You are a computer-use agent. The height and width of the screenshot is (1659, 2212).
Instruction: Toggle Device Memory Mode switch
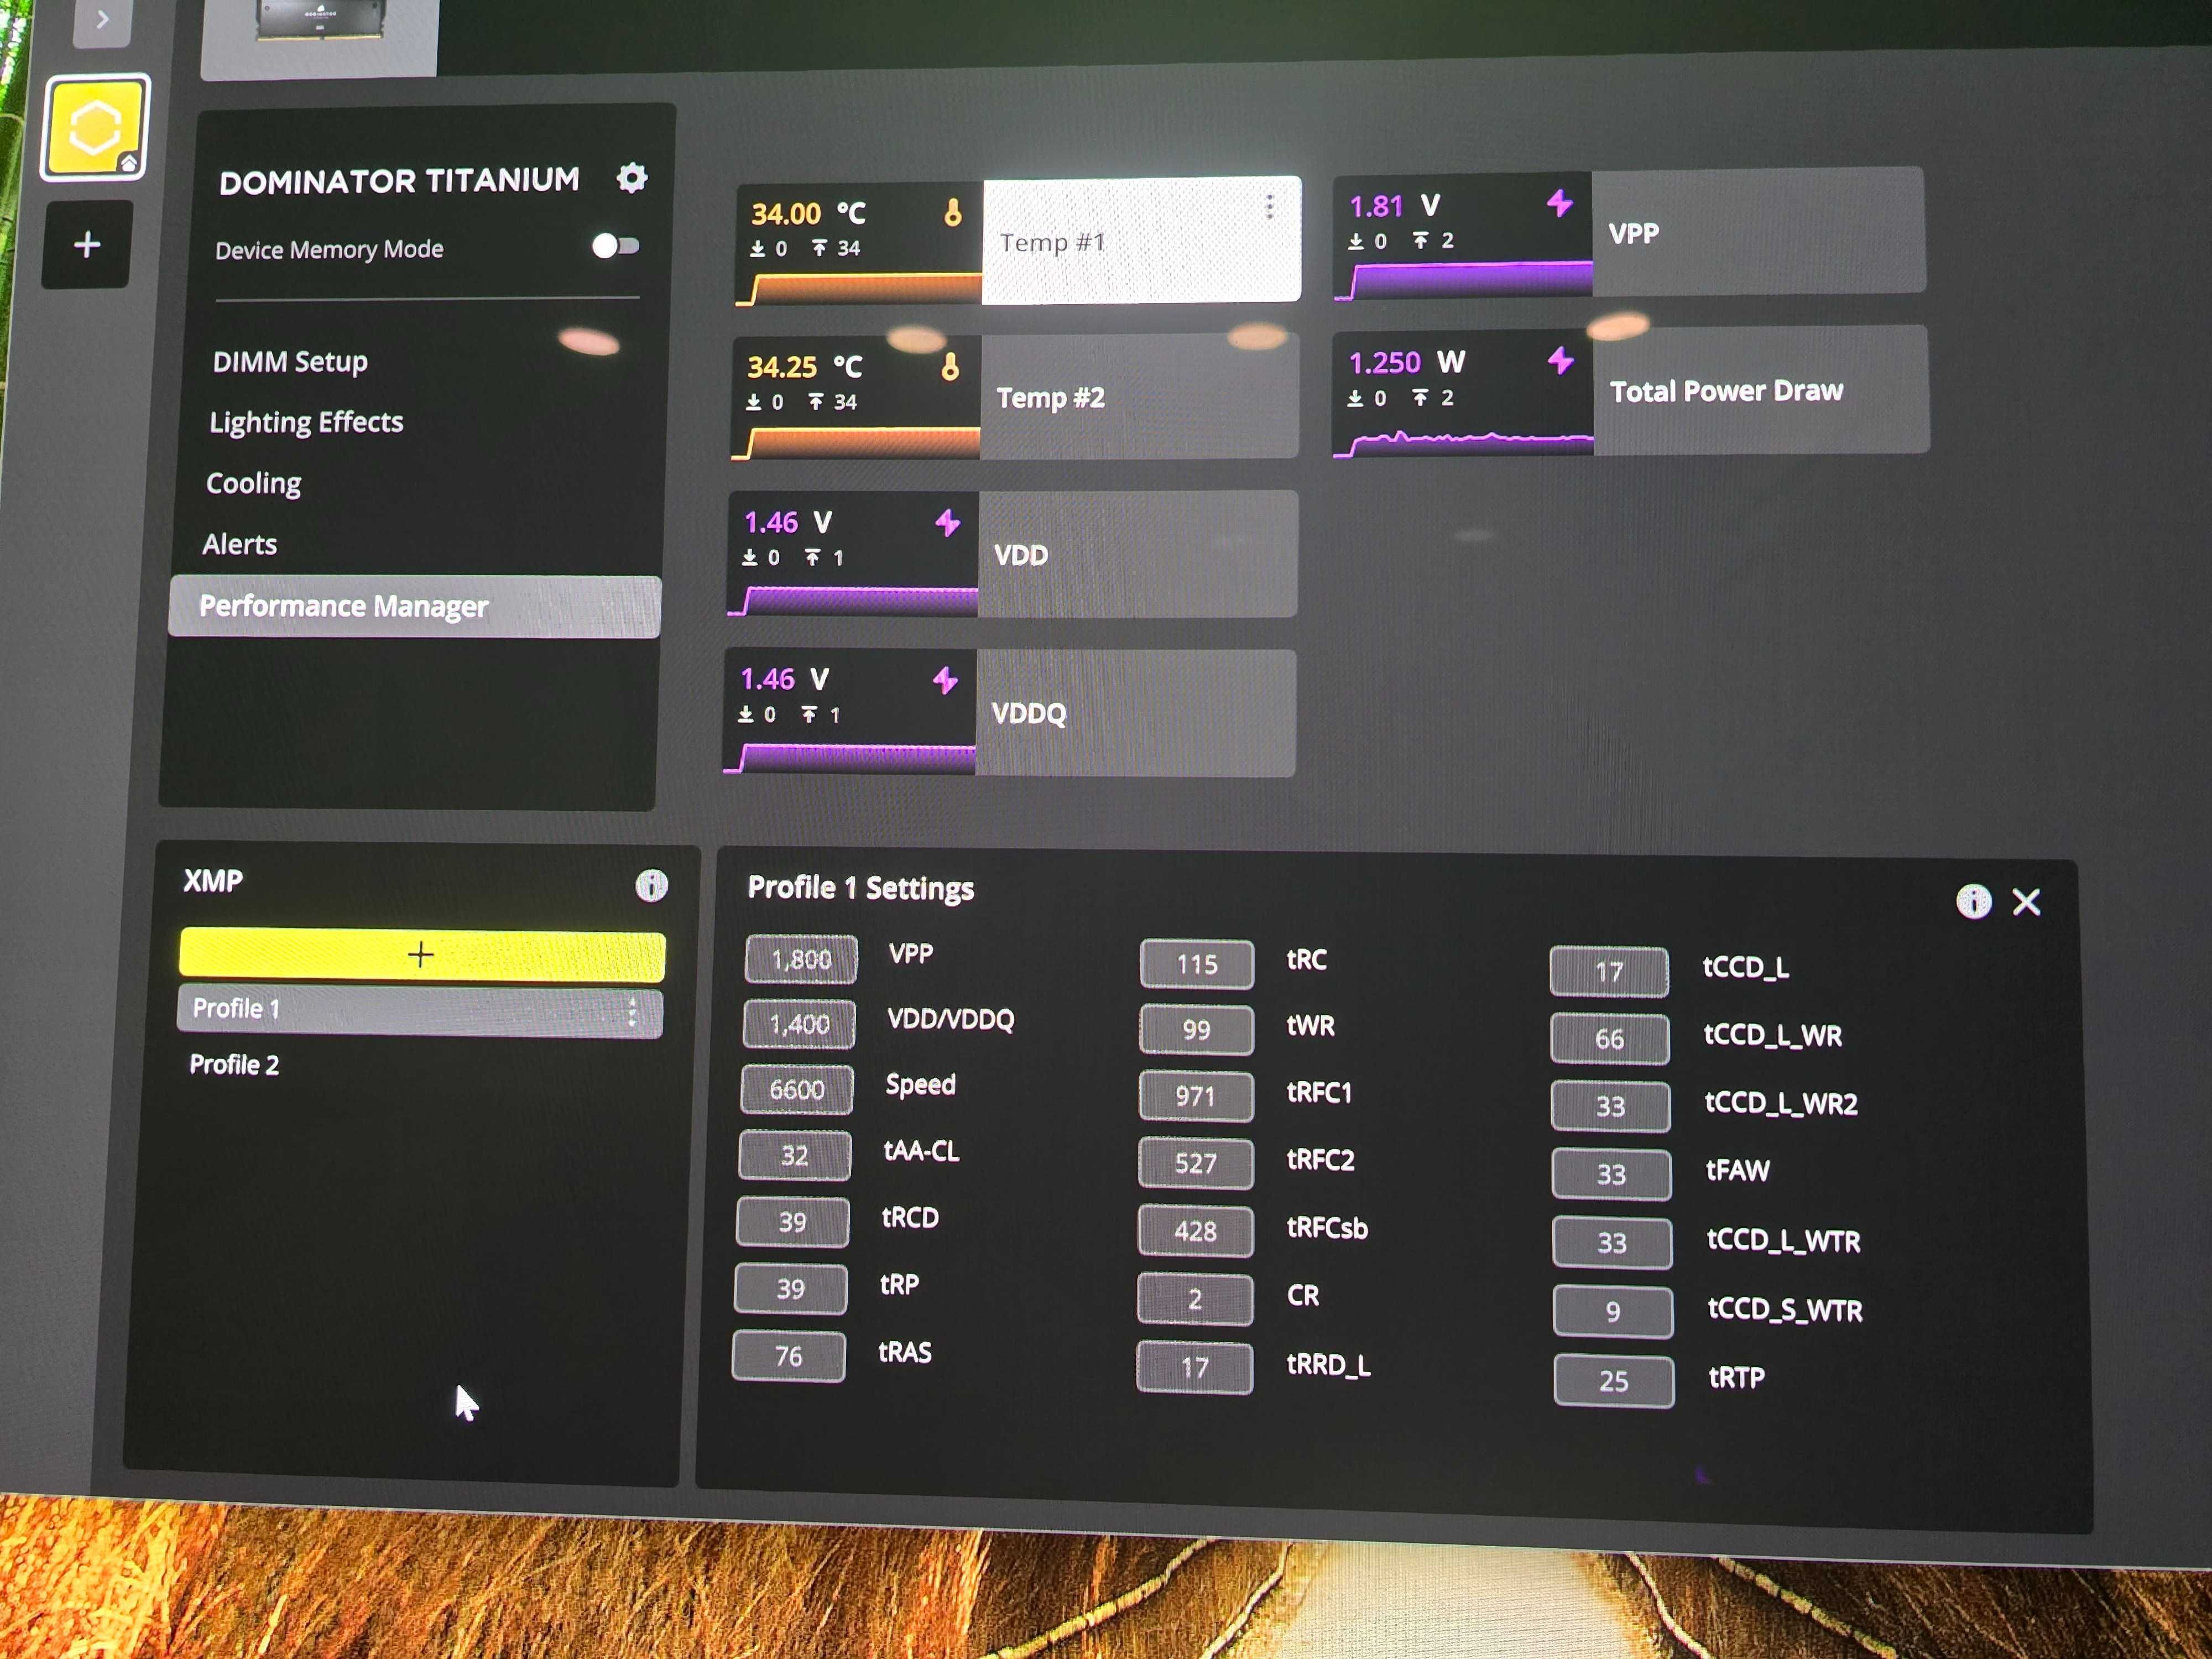[615, 246]
